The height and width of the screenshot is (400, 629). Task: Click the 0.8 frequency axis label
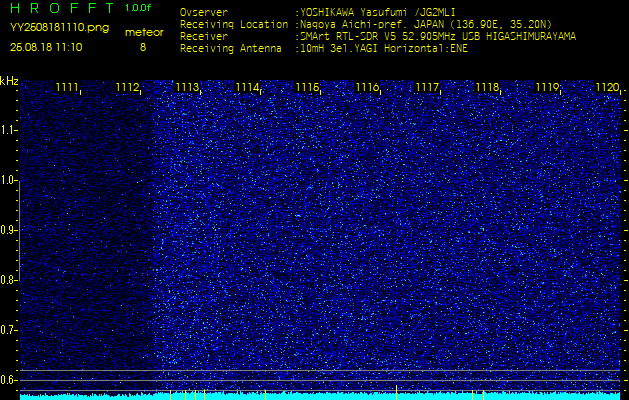[8, 280]
